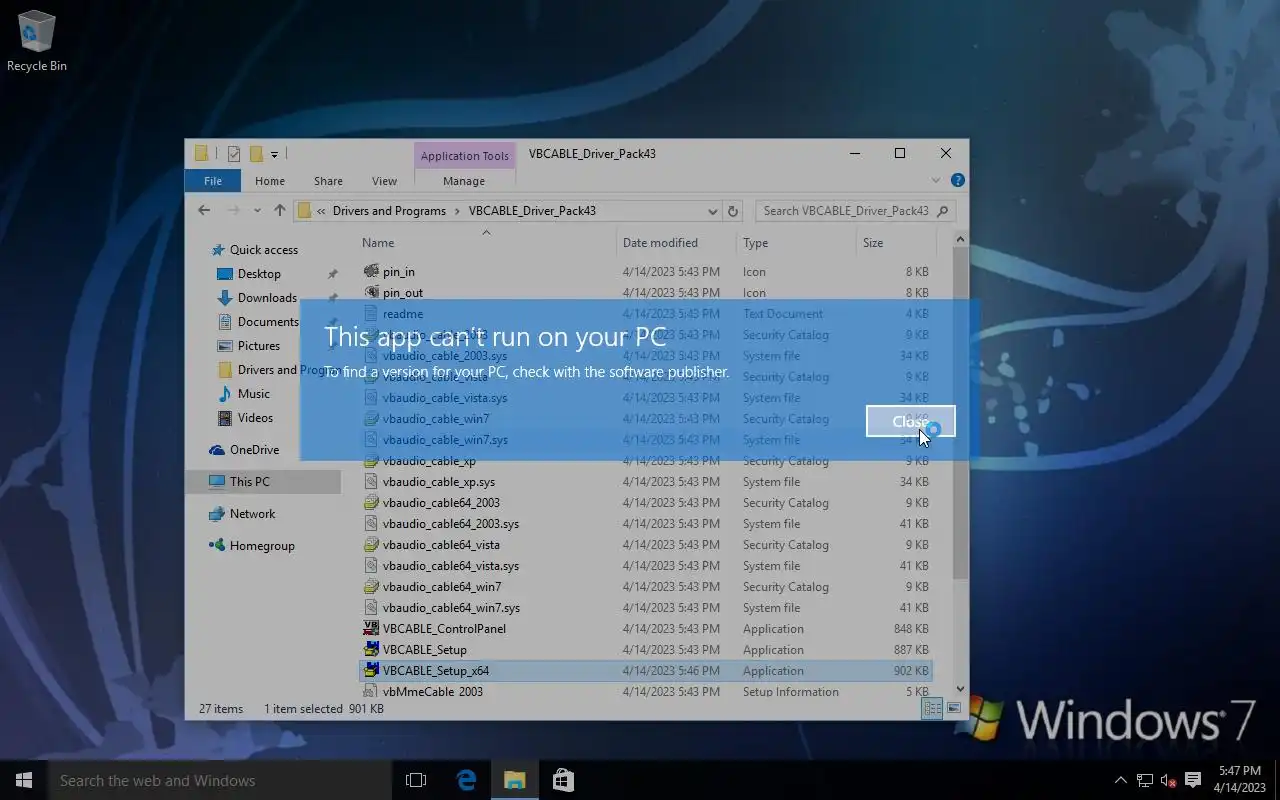This screenshot has width=1280, height=800.
Task: Switch to the View ribbon tab
Action: [384, 181]
